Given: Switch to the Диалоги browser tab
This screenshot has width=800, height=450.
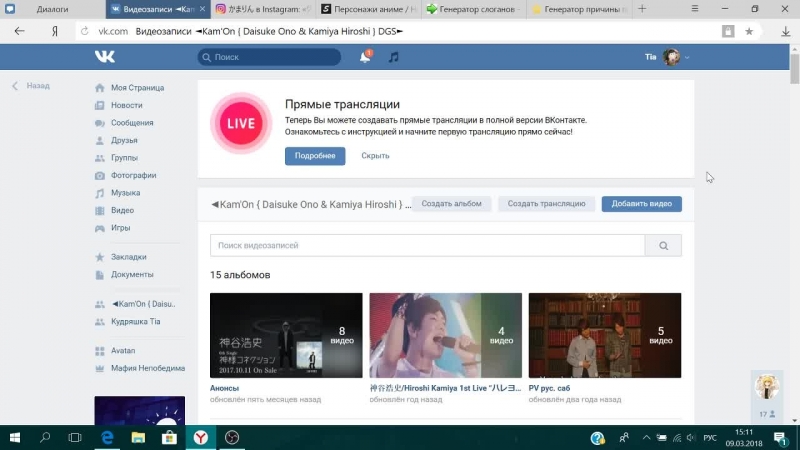Looking at the screenshot, I should pos(53,9).
